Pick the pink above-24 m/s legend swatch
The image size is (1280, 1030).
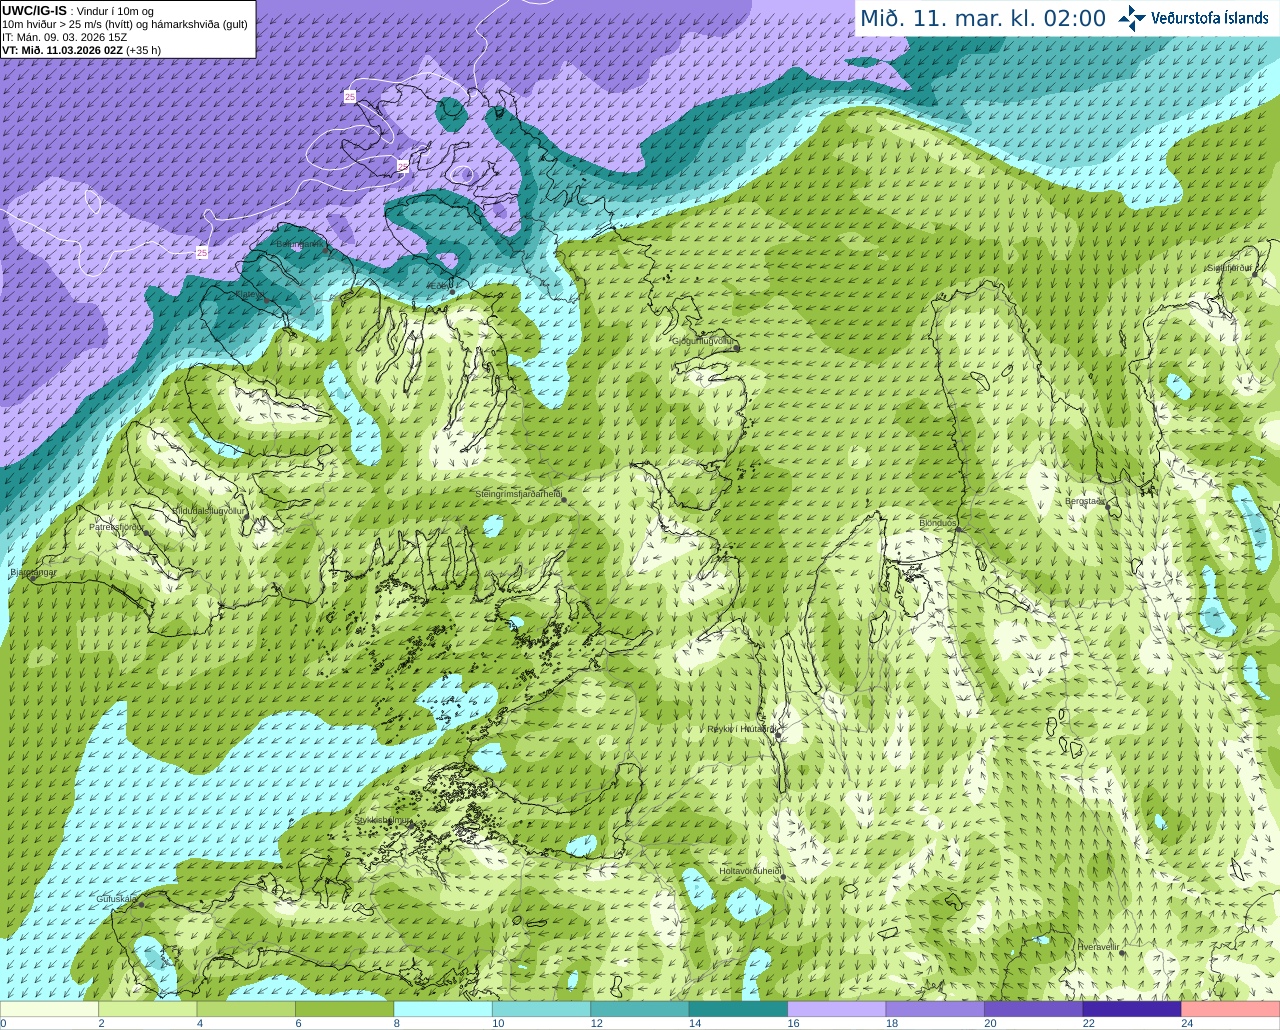pyautogui.click(x=1231, y=1009)
